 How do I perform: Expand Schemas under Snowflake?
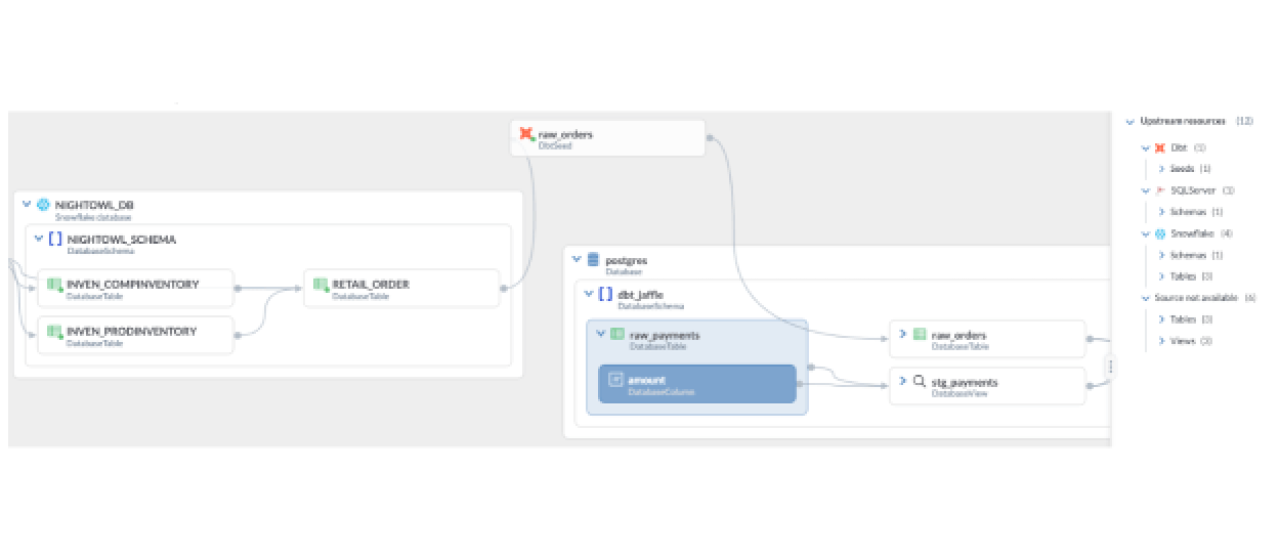click(x=1162, y=255)
